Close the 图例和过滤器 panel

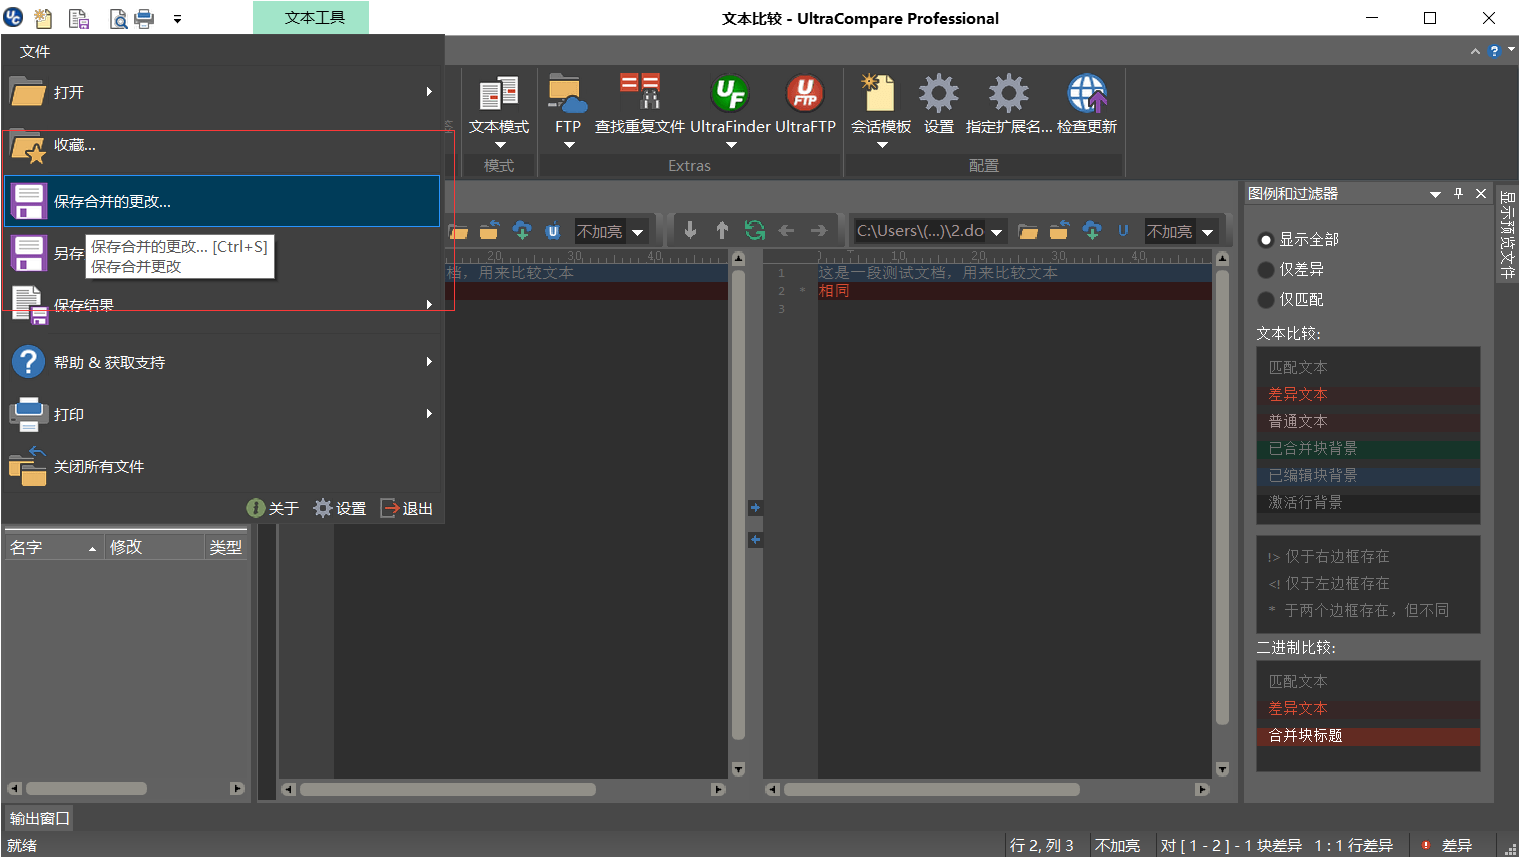[x=1481, y=193]
